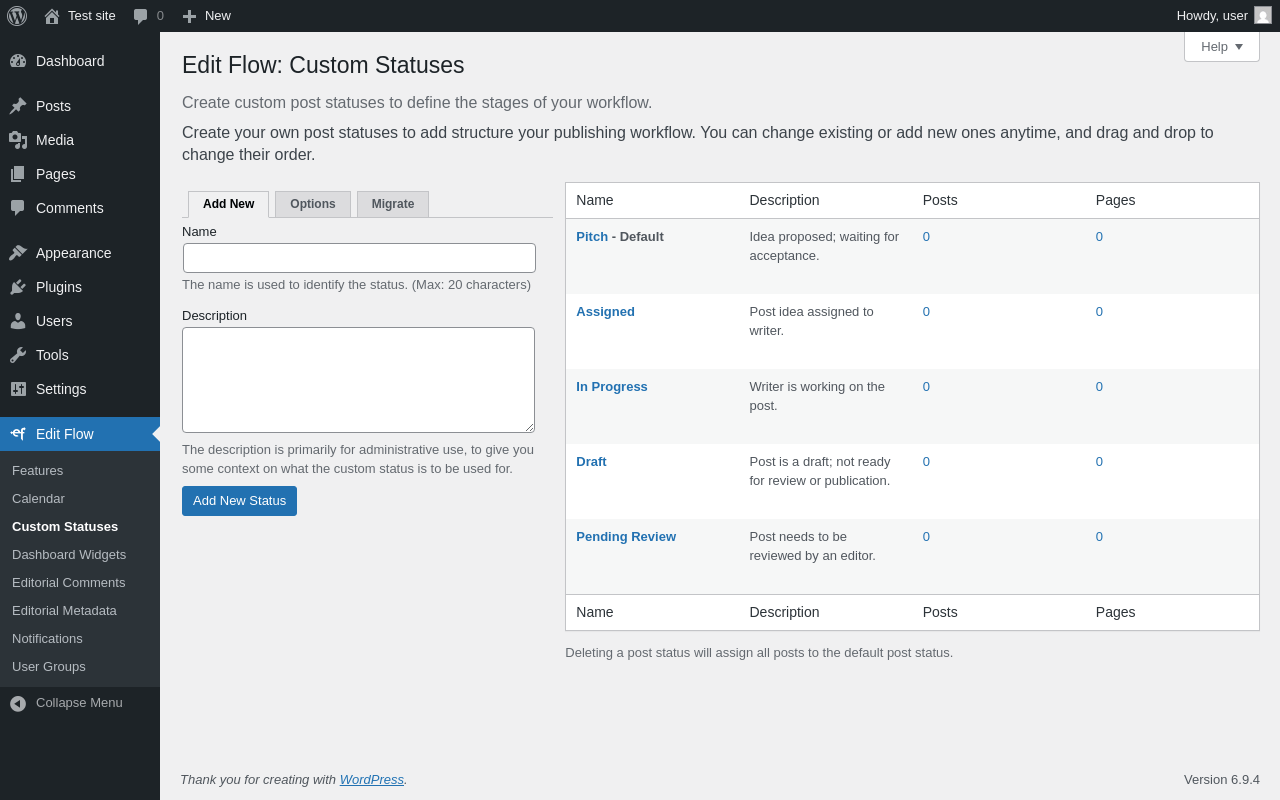Click pages count for In Progress row

coord(1099,386)
